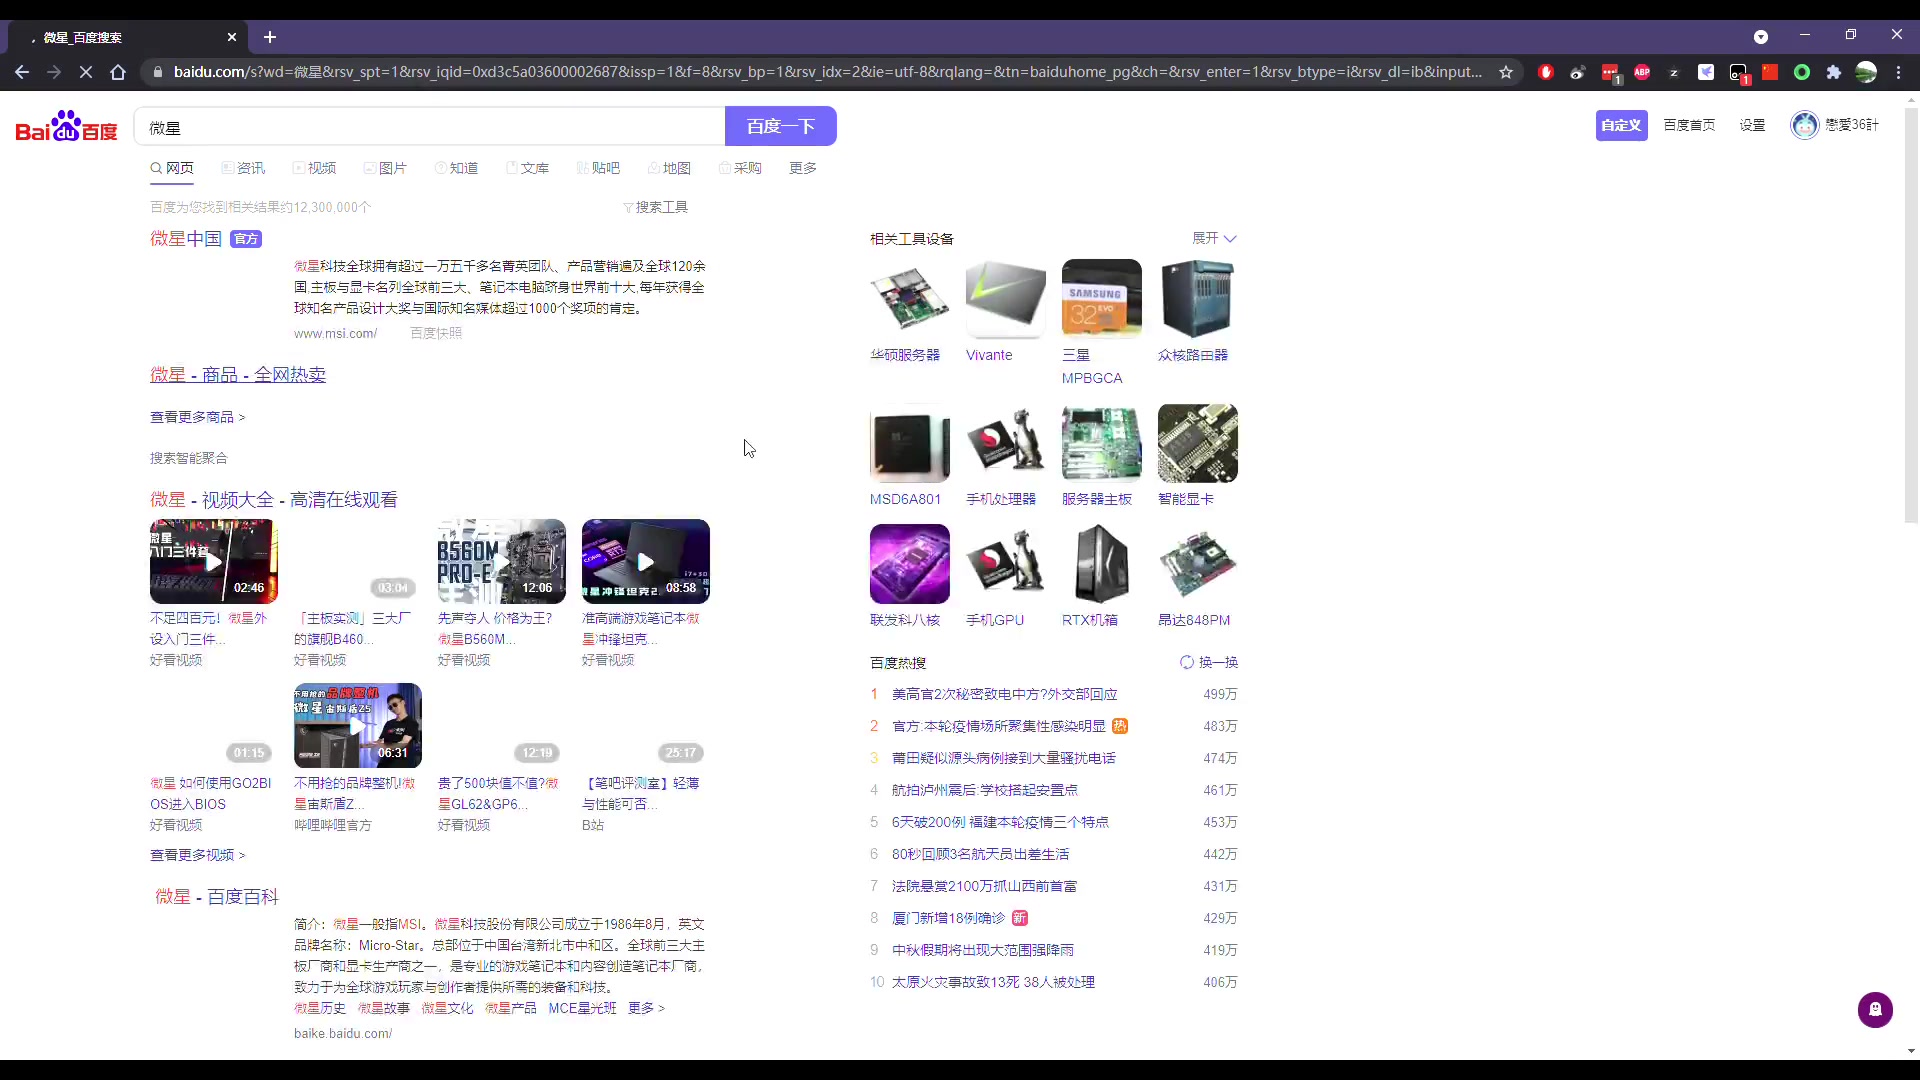Play the 02:46 video thumbnail
1920x1080 pixels.
point(214,561)
